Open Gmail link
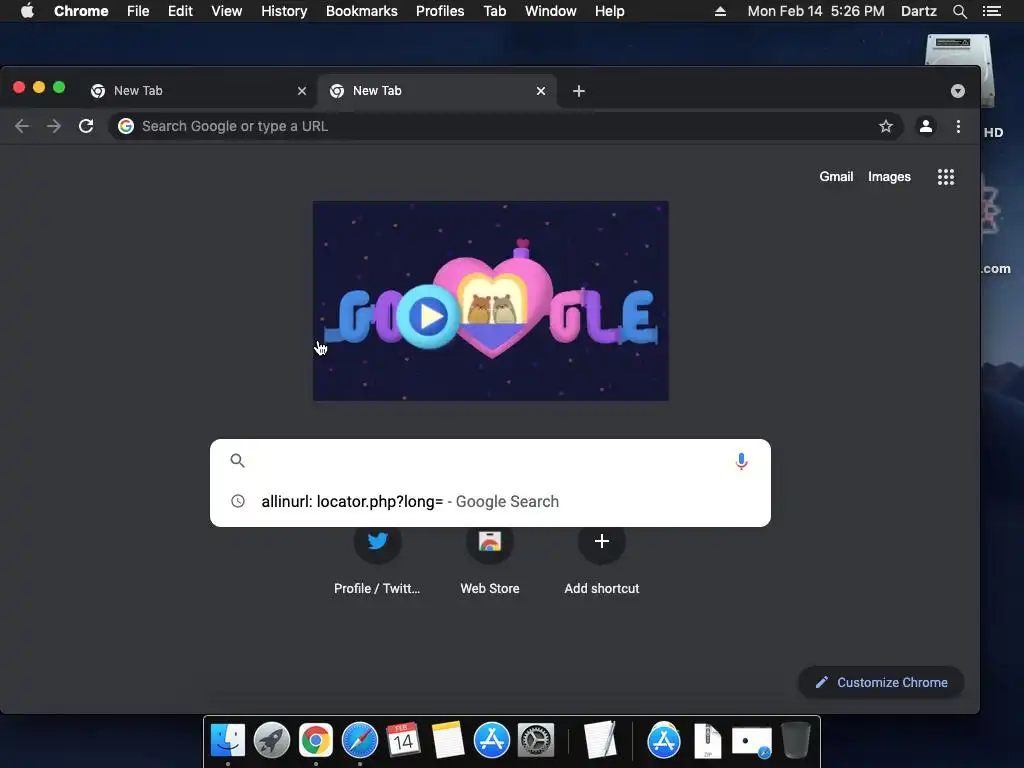Viewport: 1024px width, 768px height. point(836,177)
